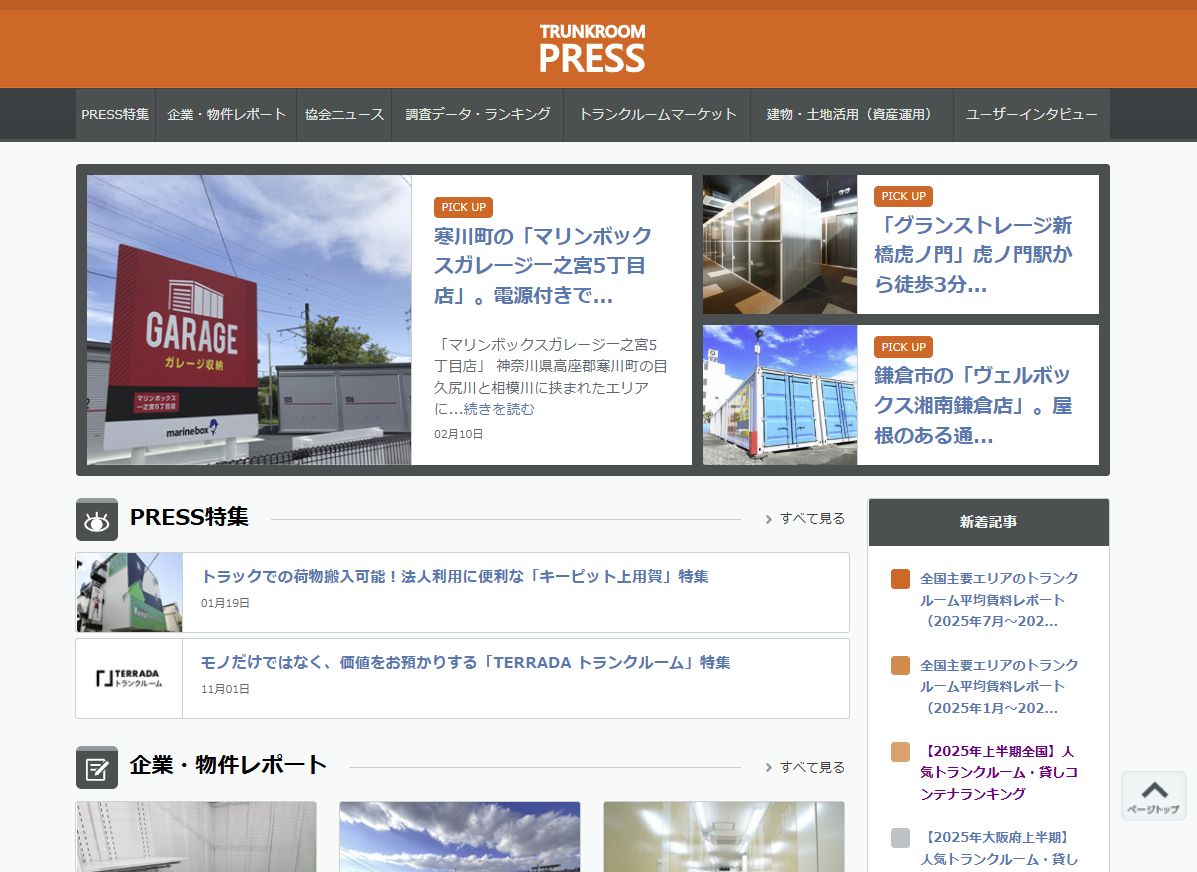Open the 企業・物件レポート navigation menu item
1197x872 pixels.
click(226, 115)
